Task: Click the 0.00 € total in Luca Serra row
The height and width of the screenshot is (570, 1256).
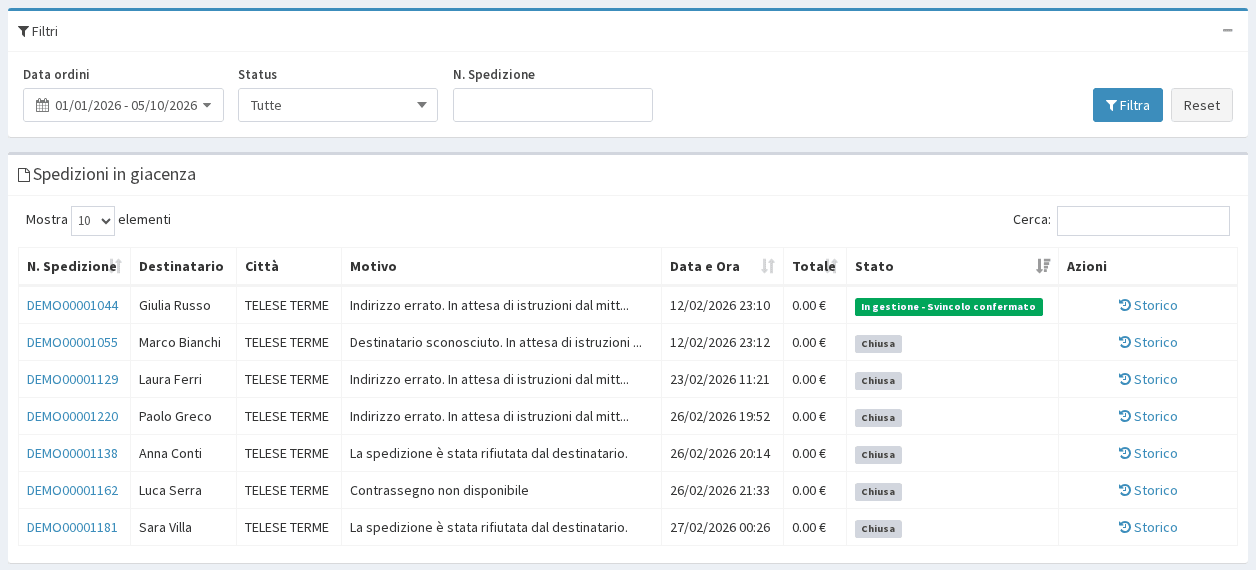Action: (809, 490)
